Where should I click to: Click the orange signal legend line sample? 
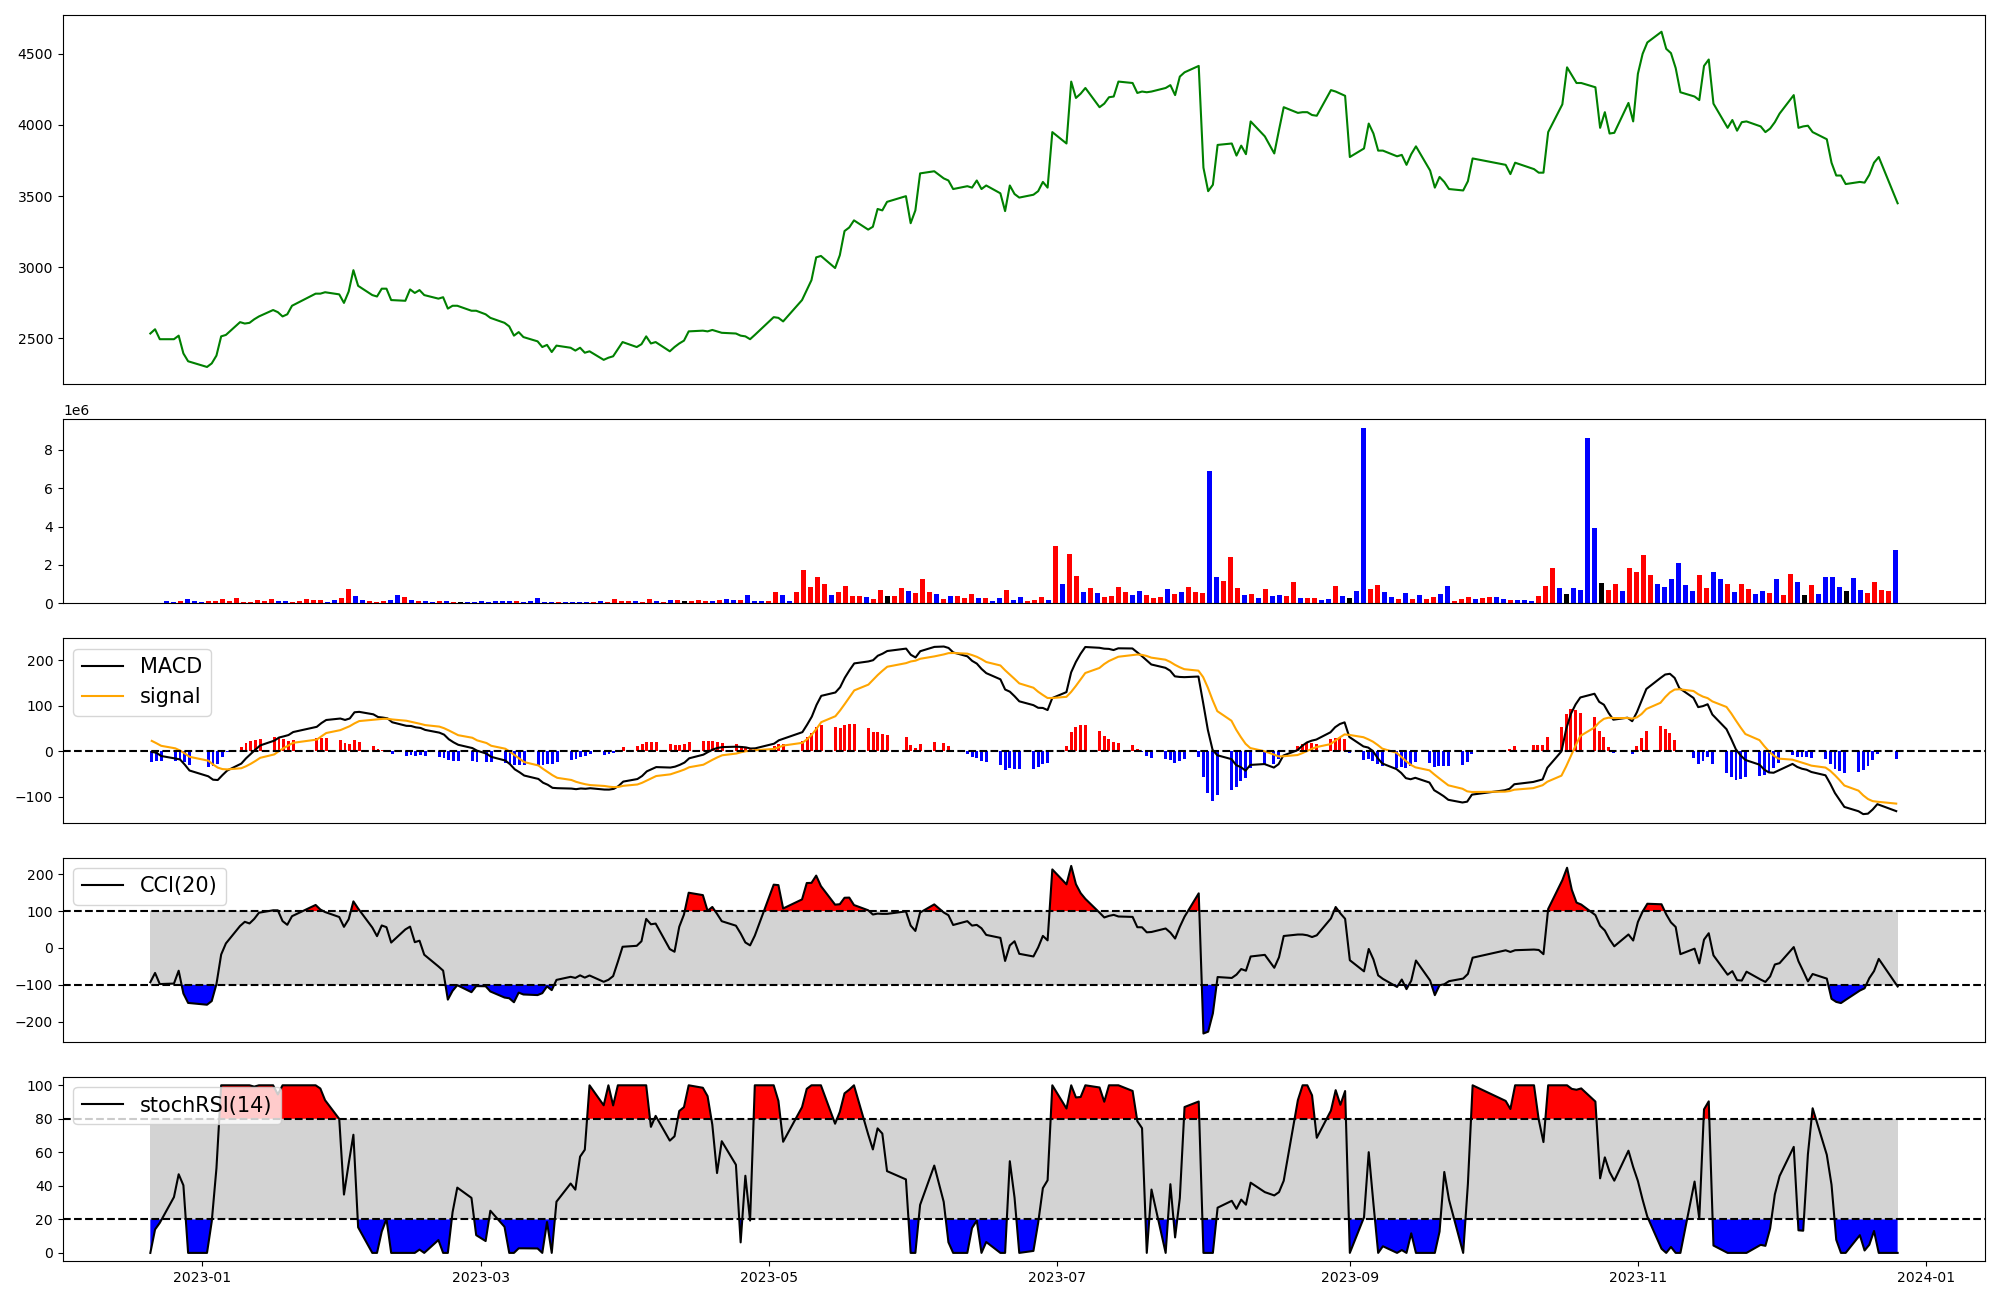(x=102, y=696)
